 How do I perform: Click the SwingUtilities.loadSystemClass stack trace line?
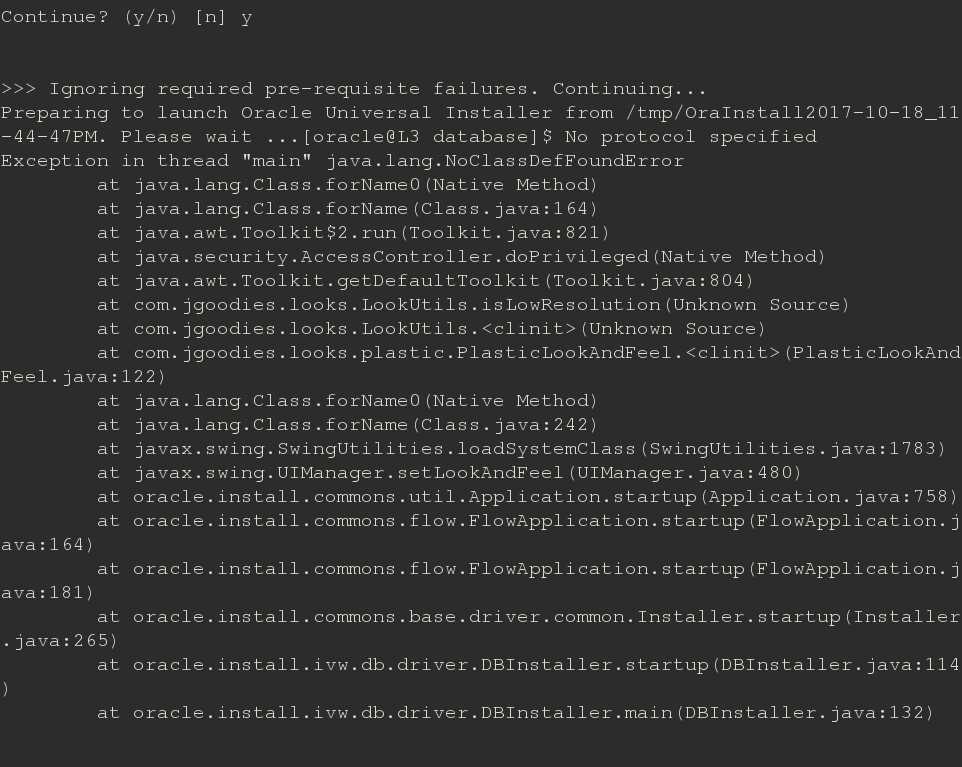(x=521, y=449)
